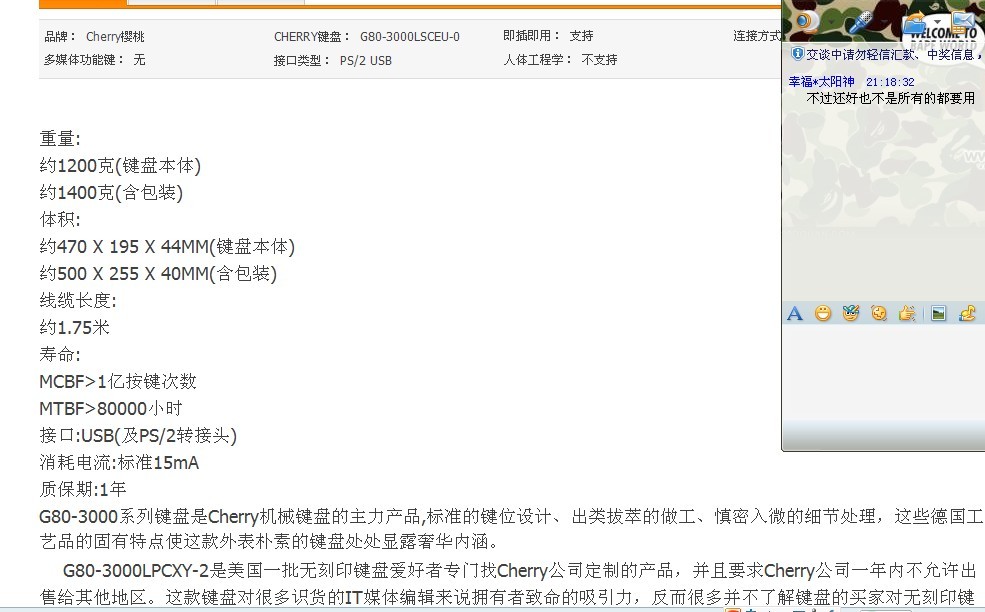
Task: Send a picture with the landscape image icon
Action: (x=939, y=313)
